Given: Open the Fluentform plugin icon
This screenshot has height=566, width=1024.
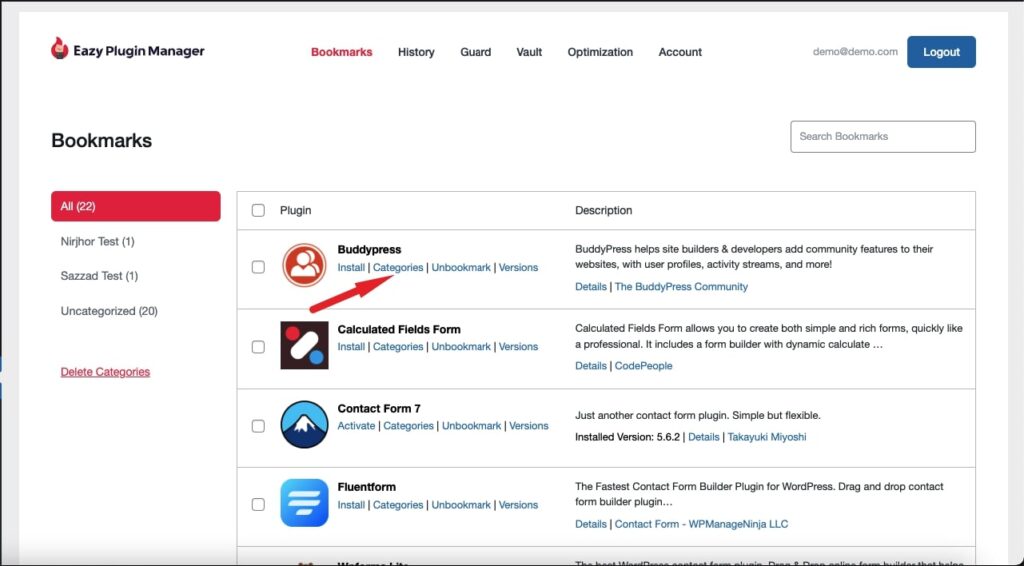Looking at the screenshot, I should point(304,503).
